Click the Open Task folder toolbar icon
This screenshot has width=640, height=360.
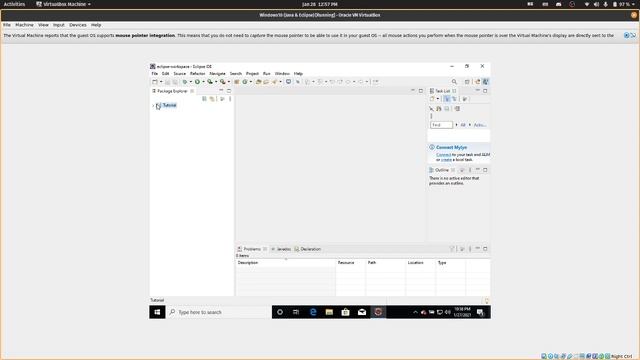tap(266, 82)
